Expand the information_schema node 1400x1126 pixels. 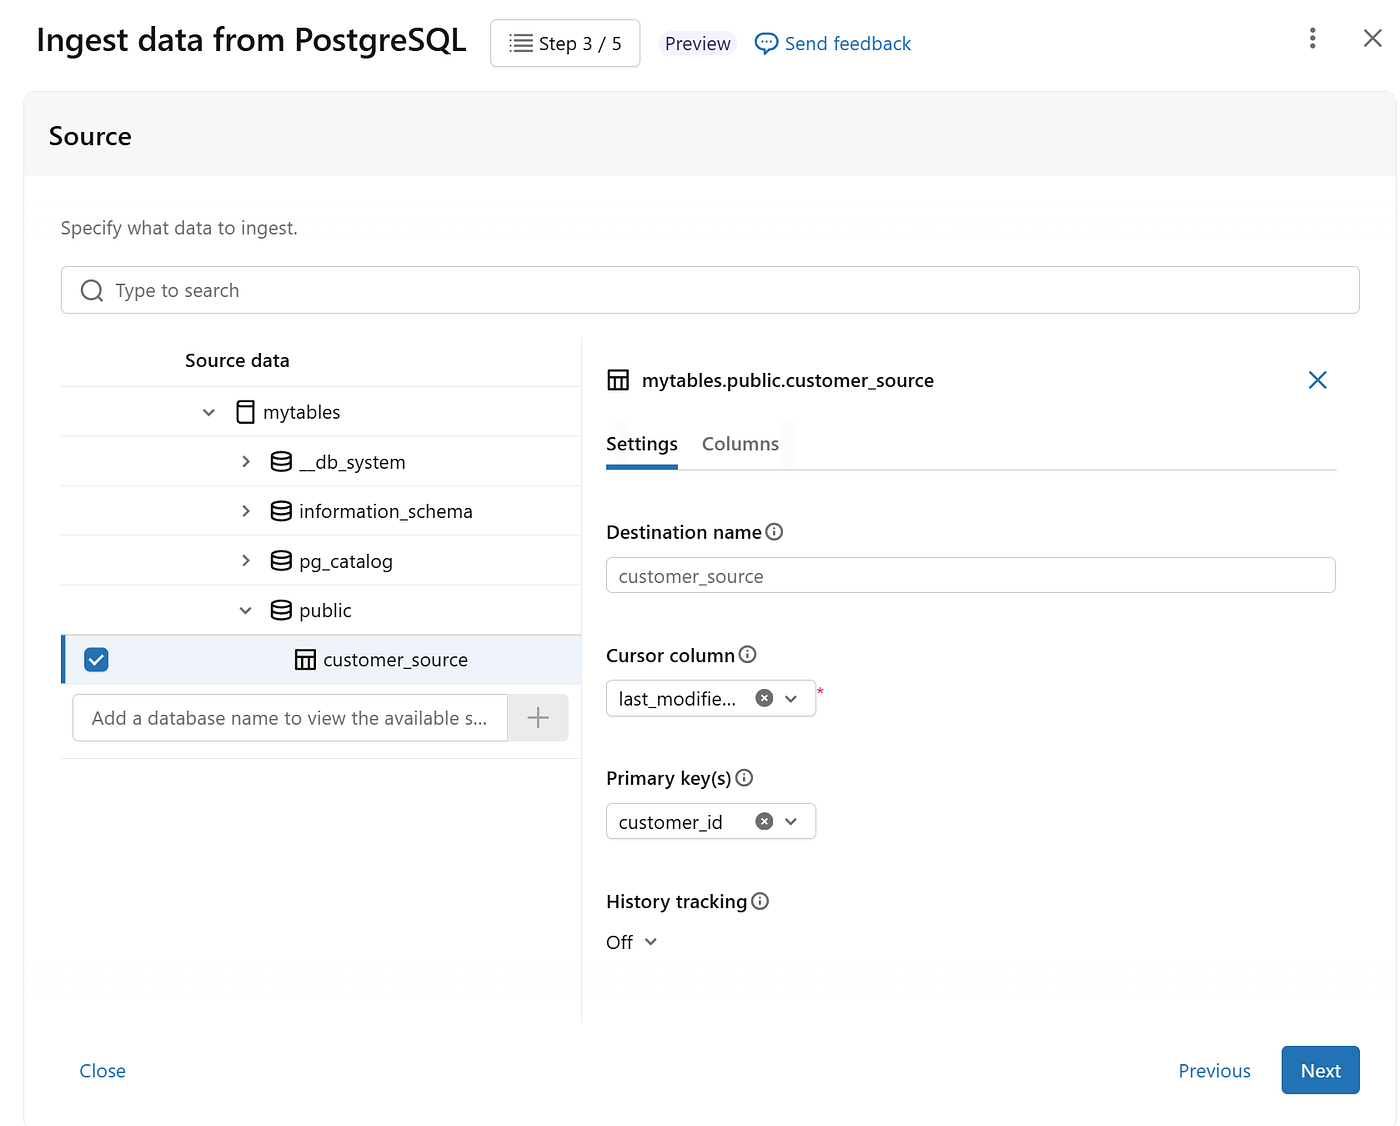tap(246, 511)
